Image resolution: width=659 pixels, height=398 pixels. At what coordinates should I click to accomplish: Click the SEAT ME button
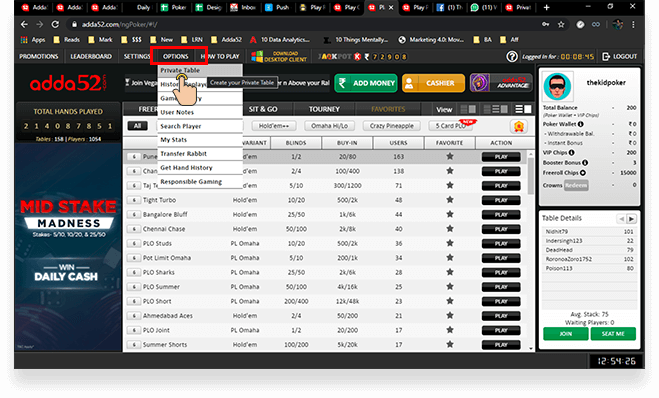[x=613, y=334]
